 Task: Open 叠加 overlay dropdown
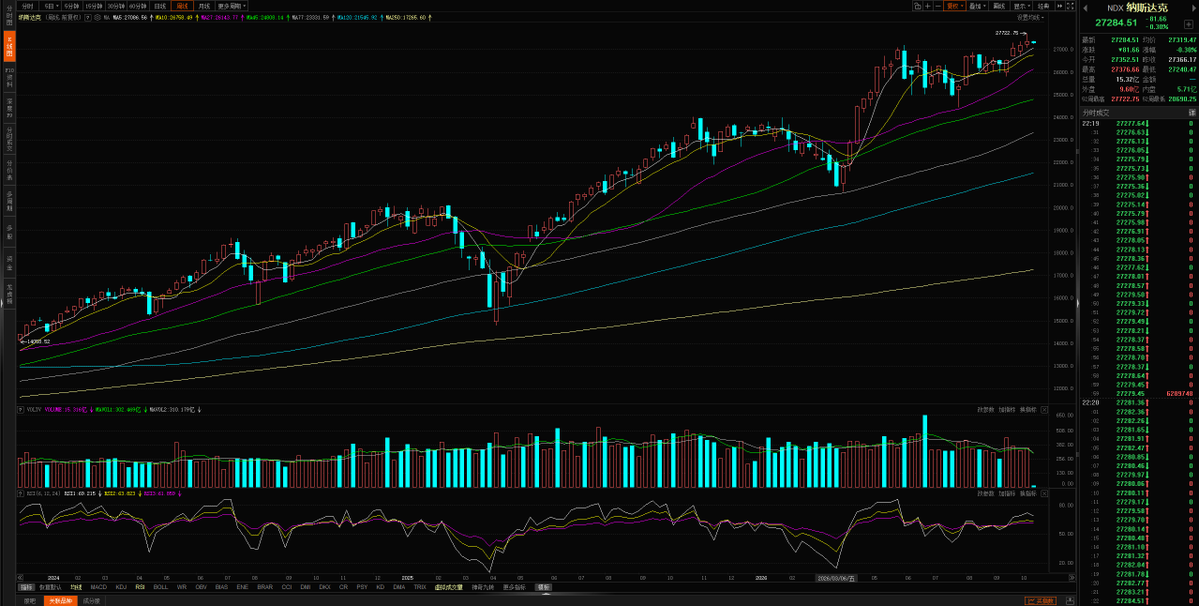click(976, 6)
